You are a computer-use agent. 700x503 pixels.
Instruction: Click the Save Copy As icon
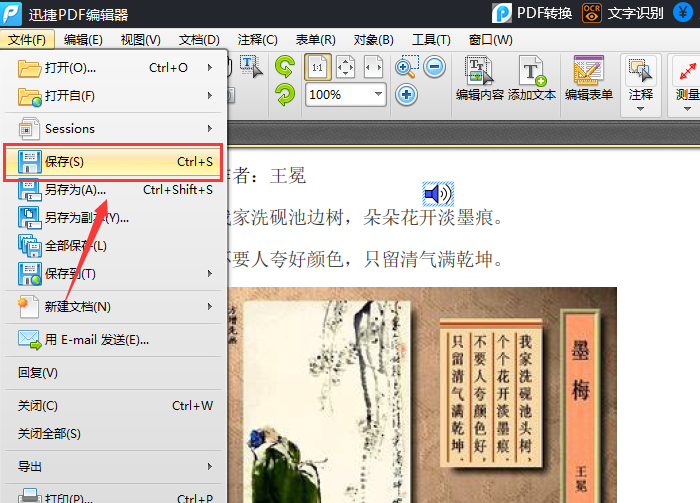click(29, 218)
